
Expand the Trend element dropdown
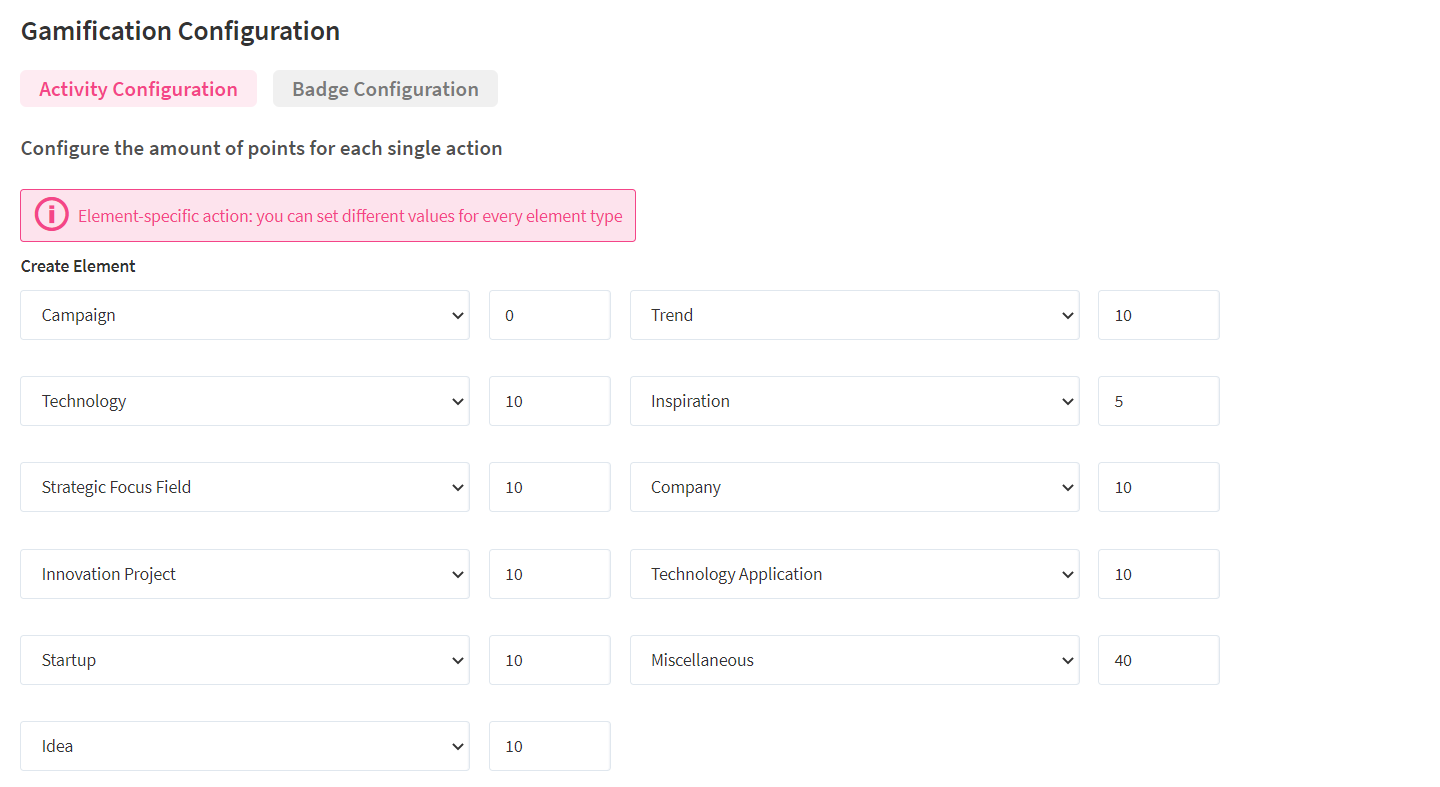(854, 315)
